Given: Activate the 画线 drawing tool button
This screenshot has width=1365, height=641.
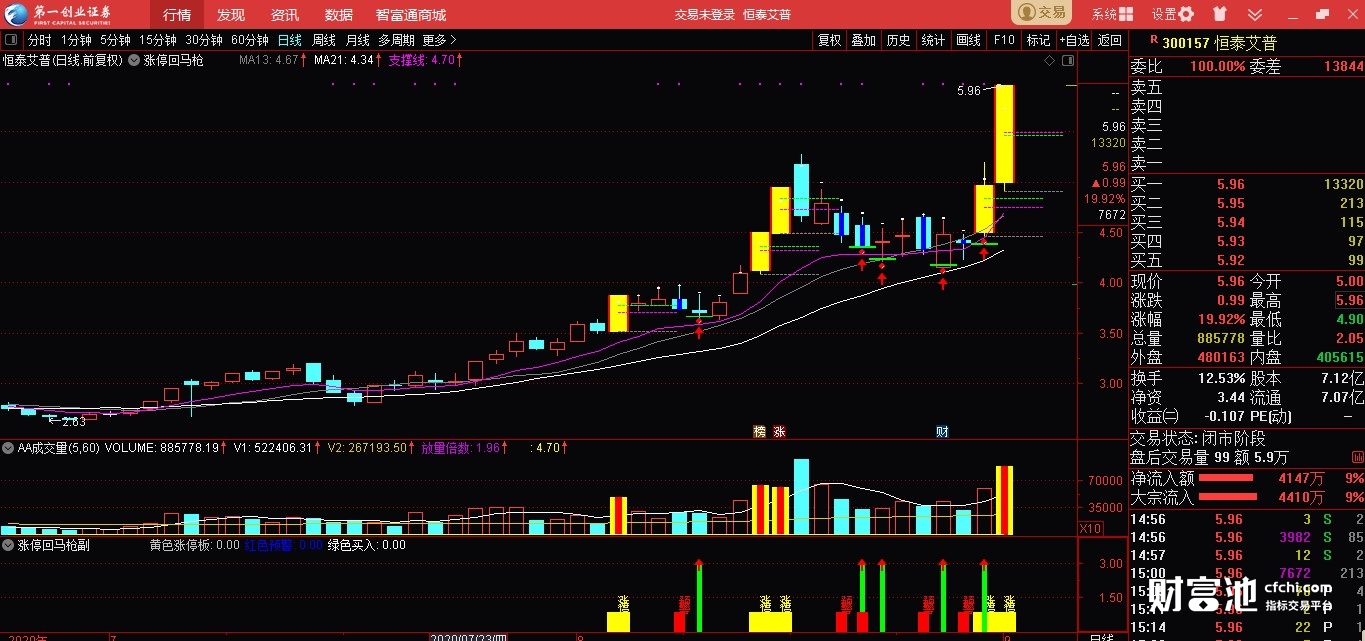Looking at the screenshot, I should tap(968, 40).
